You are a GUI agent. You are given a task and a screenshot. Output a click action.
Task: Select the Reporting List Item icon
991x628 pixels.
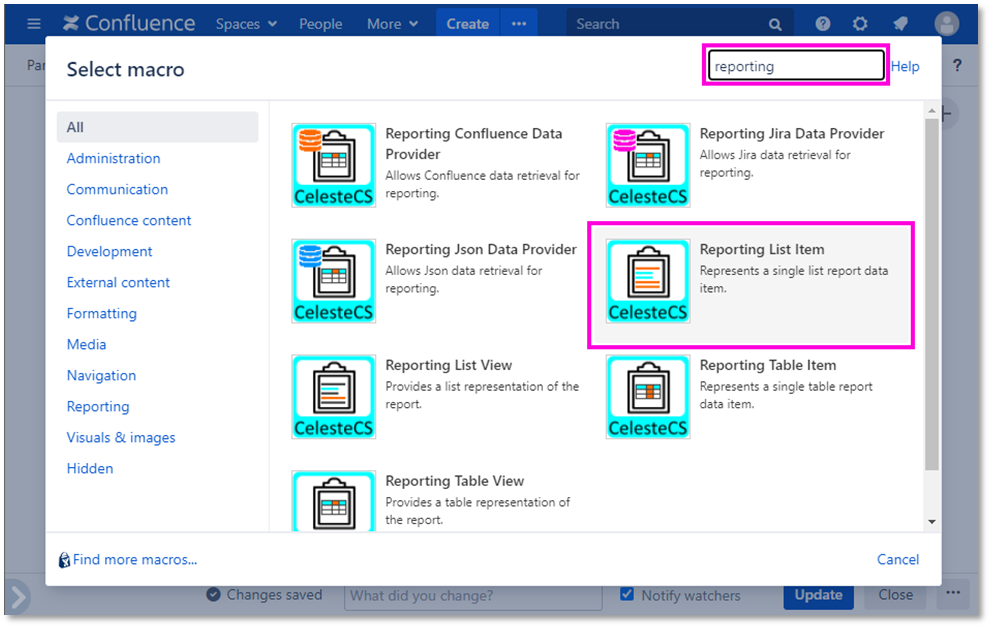pyautogui.click(x=648, y=281)
